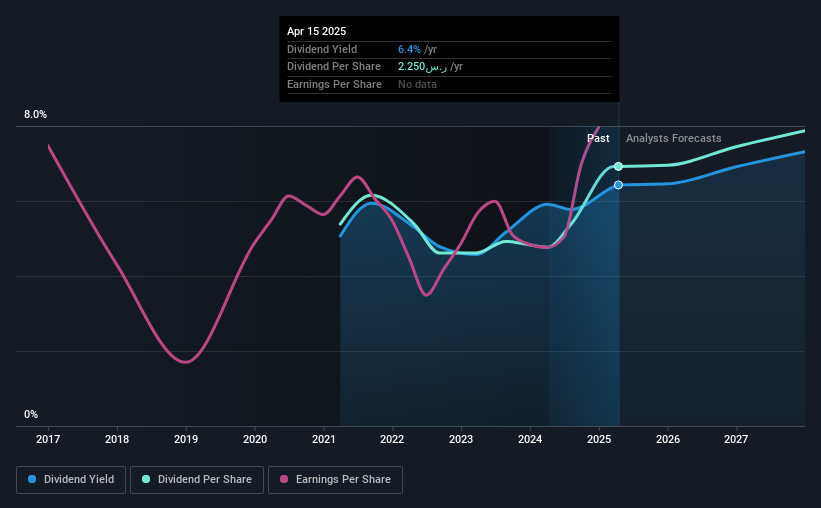821x508 pixels.
Task: Click the 2018 x-axis label
Action: tap(117, 439)
